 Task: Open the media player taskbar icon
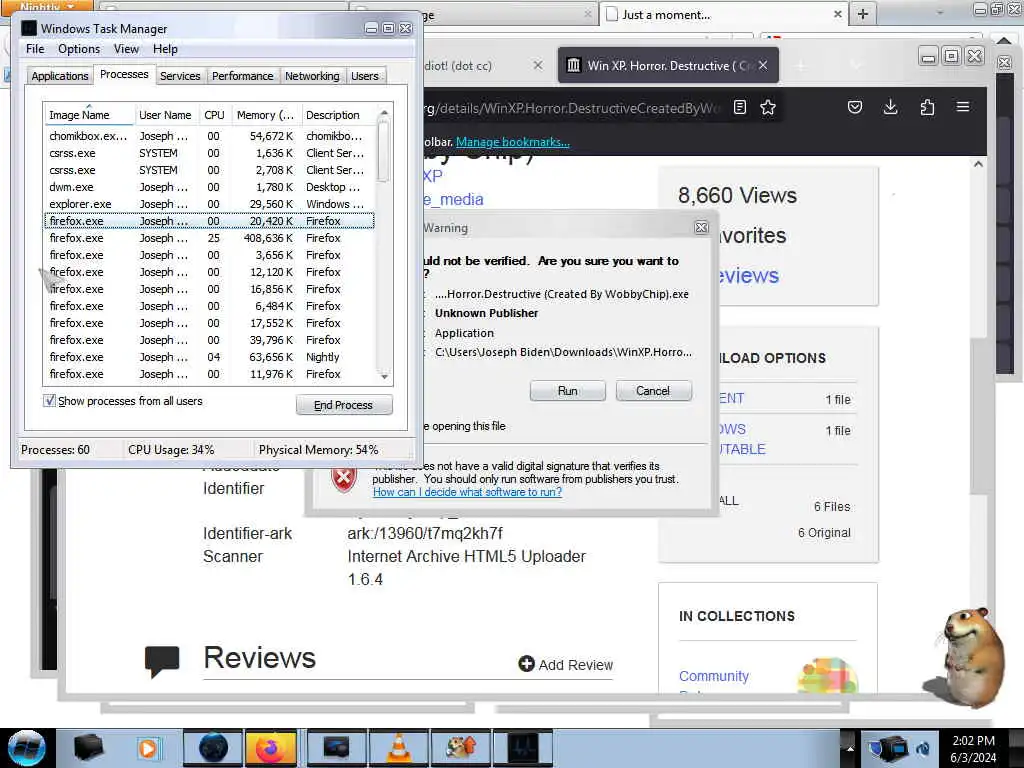point(148,748)
